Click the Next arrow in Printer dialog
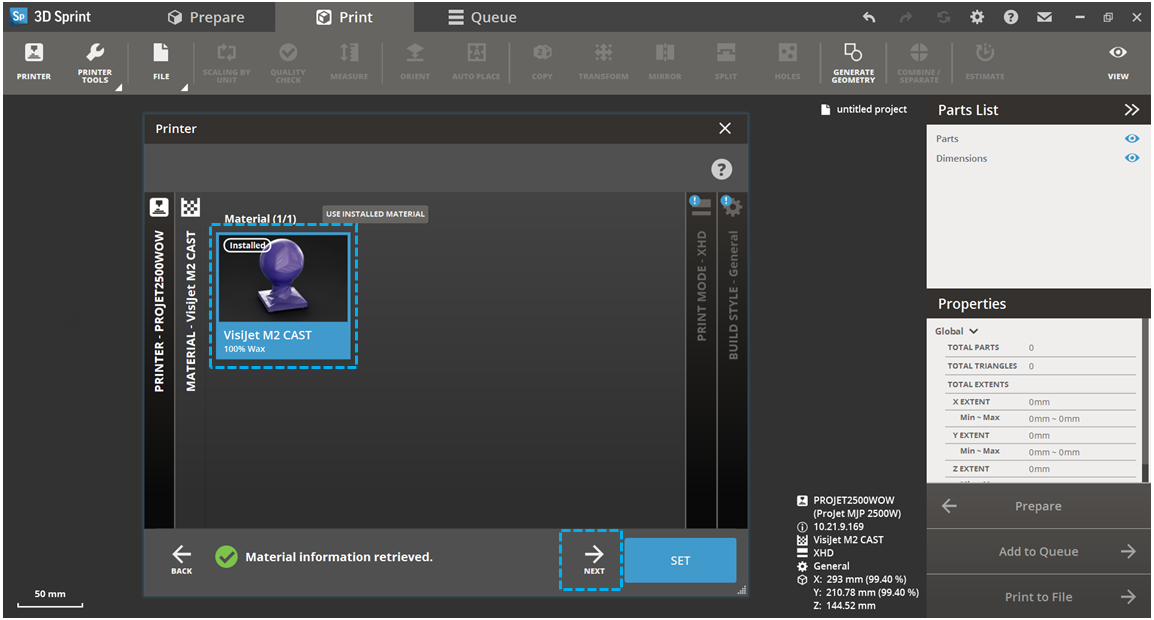Image resolution: width=1154 pixels, height=620 pixels. pyautogui.click(x=594, y=559)
